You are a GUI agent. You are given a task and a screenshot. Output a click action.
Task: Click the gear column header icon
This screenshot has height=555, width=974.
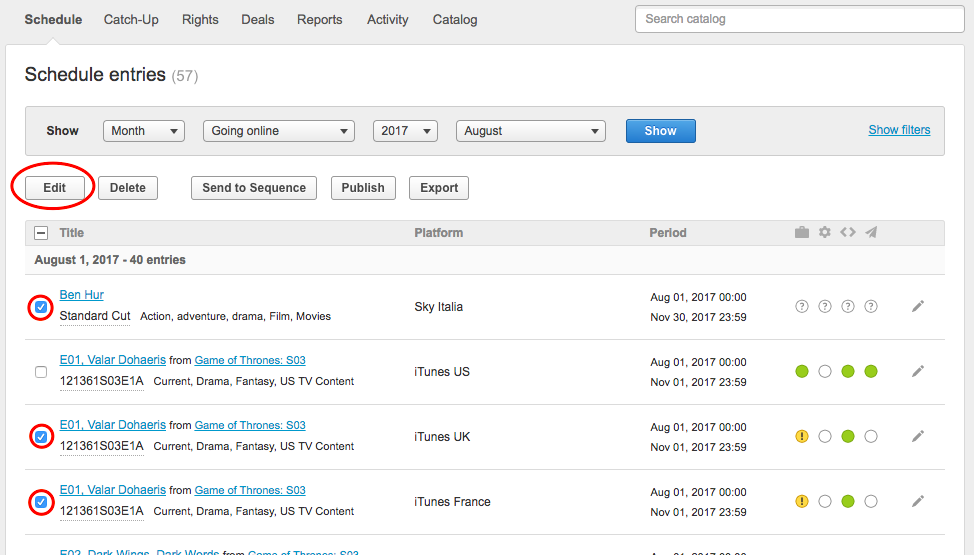click(824, 232)
